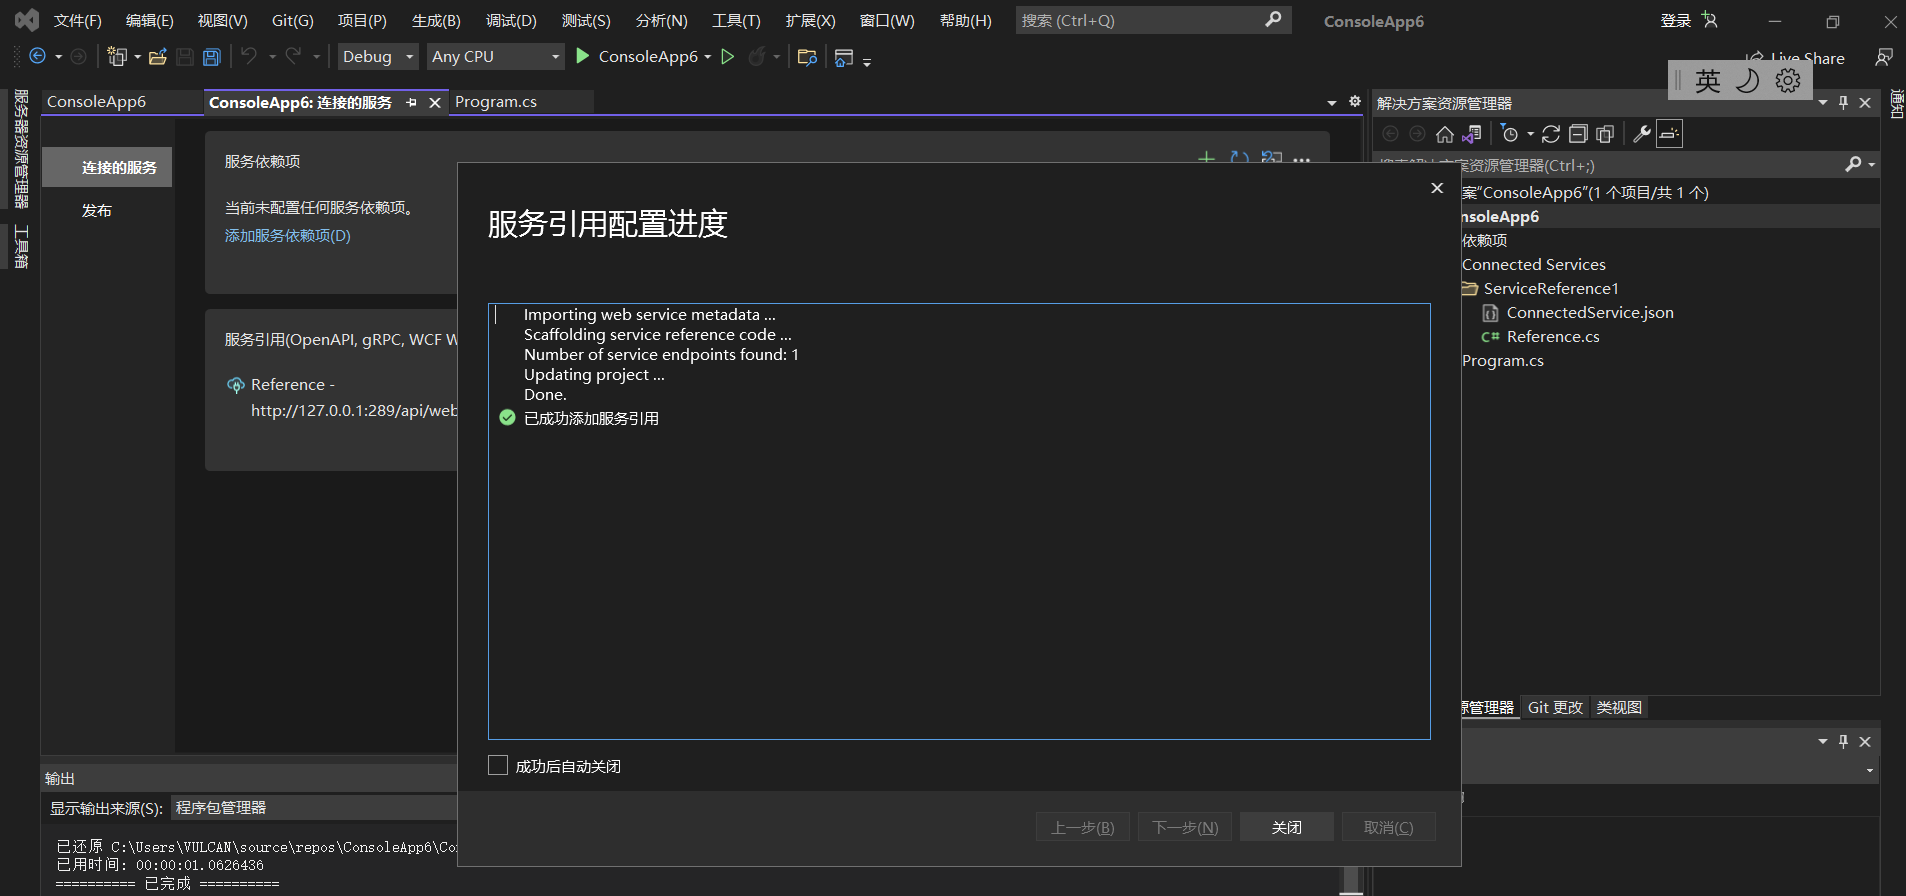
Task: Open the 文件(F) menu
Action: click(78, 21)
